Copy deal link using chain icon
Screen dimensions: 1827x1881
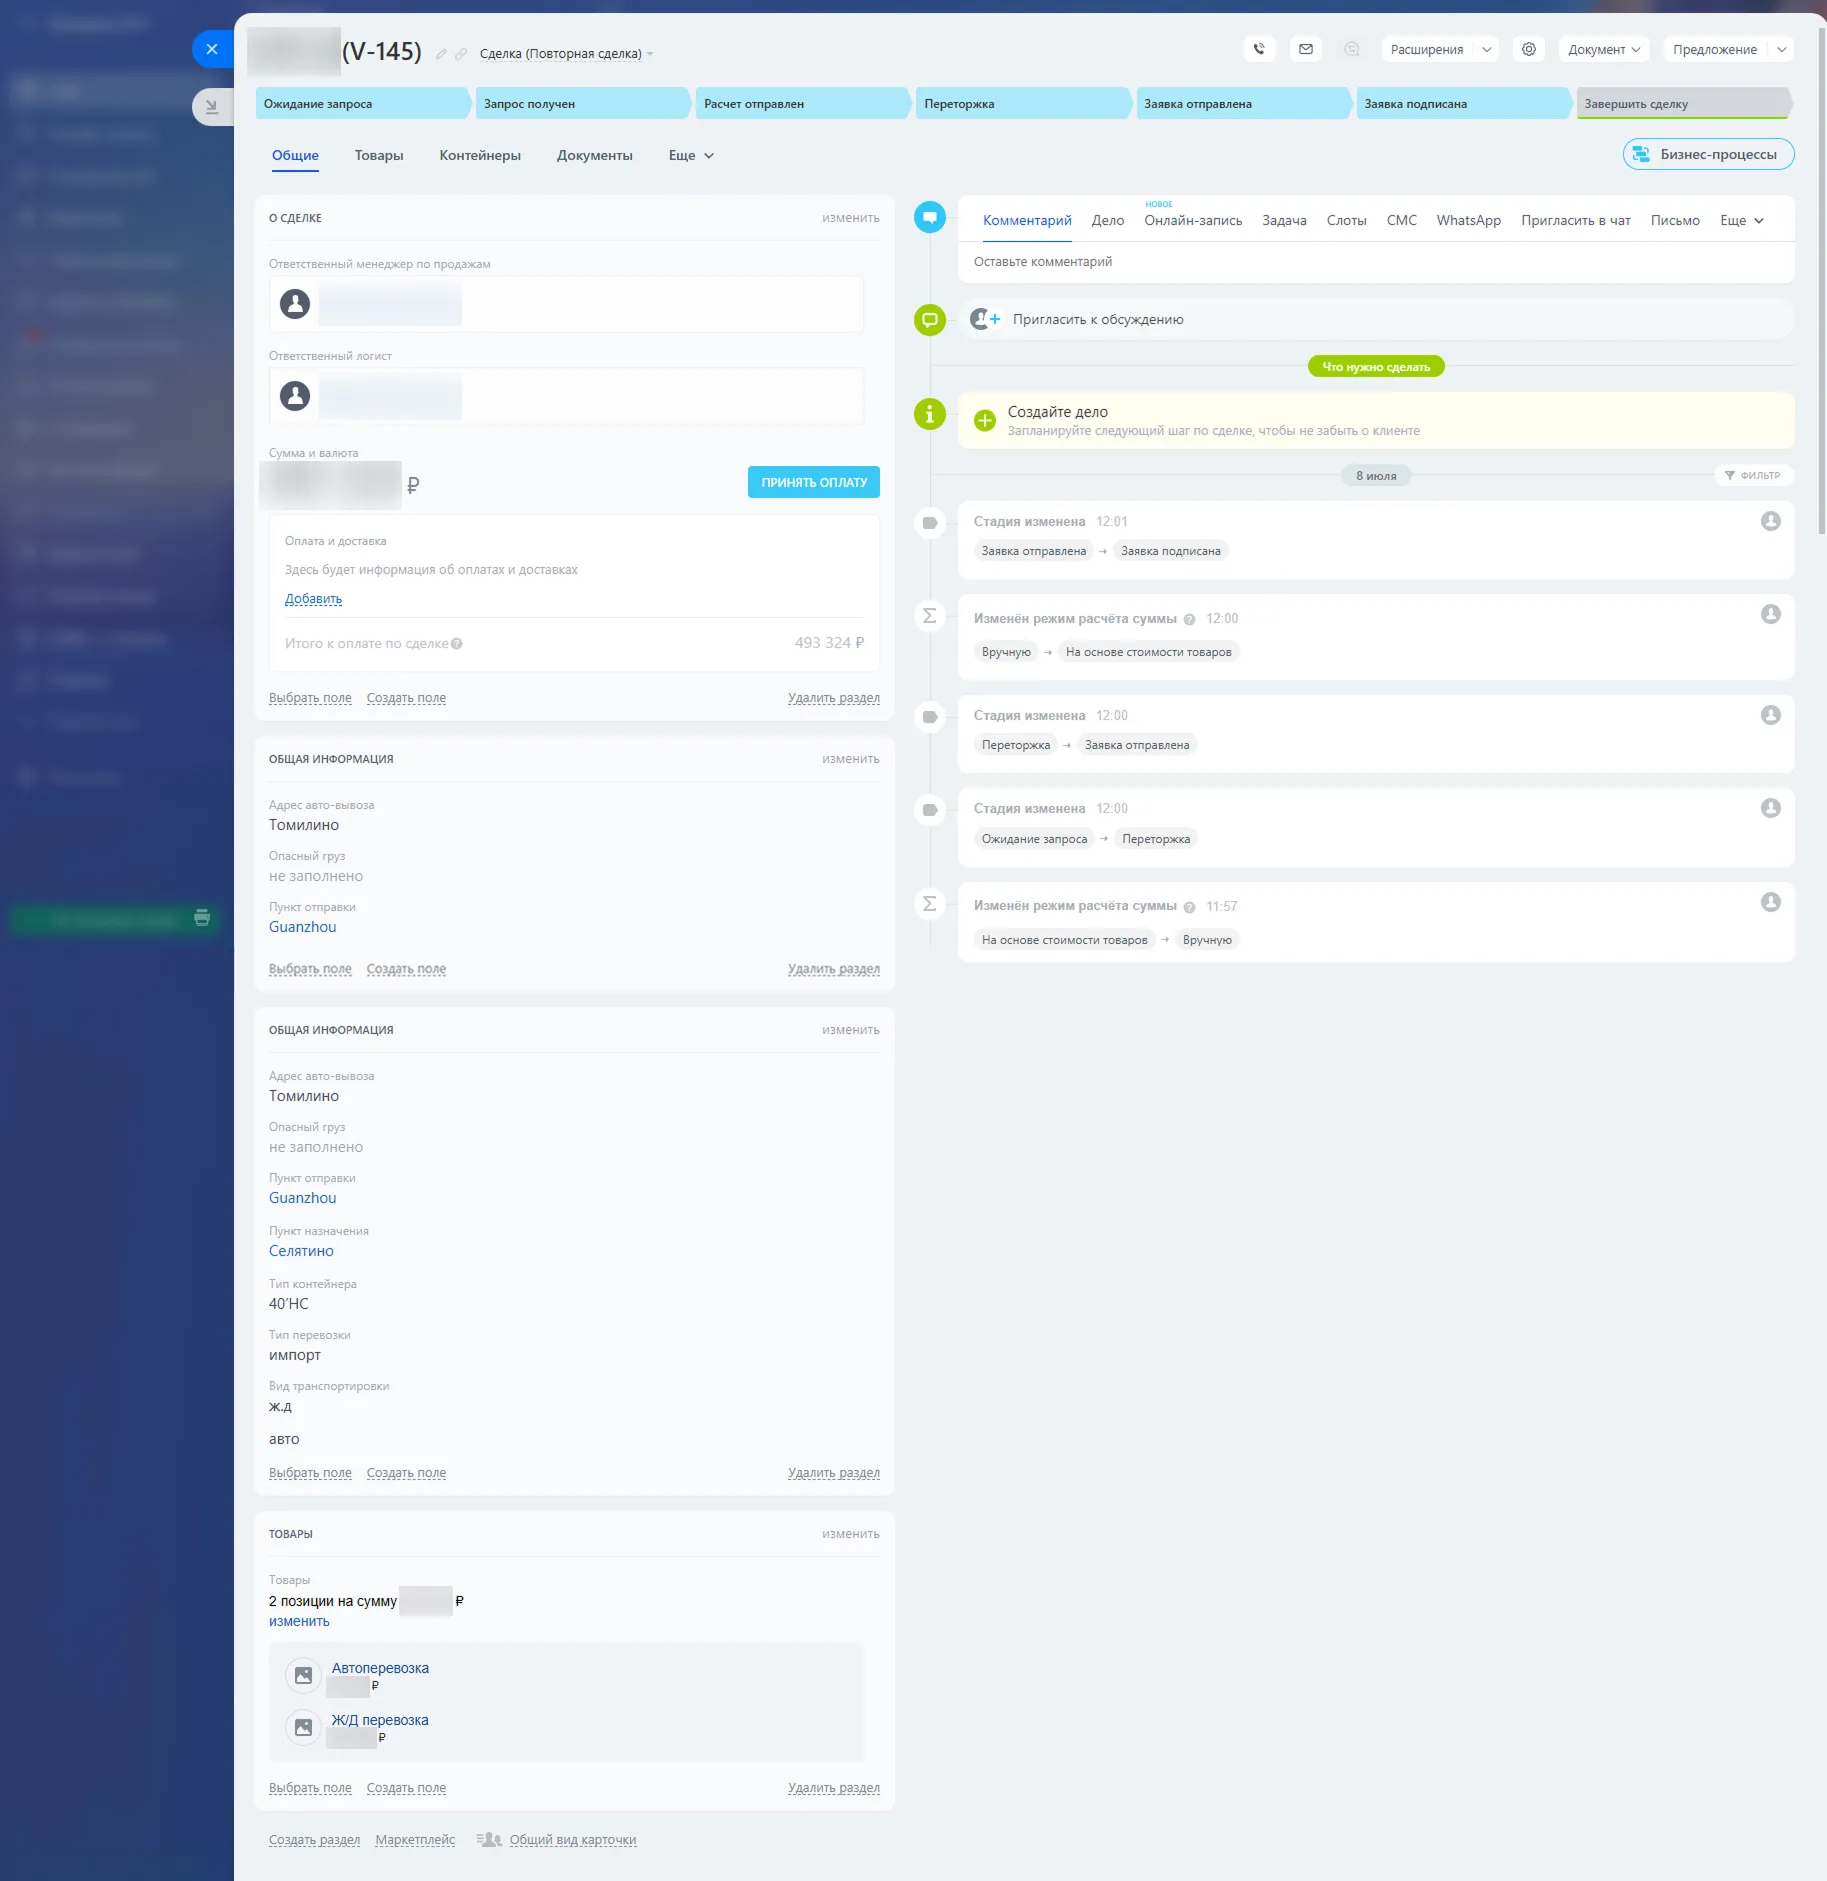pos(461,54)
